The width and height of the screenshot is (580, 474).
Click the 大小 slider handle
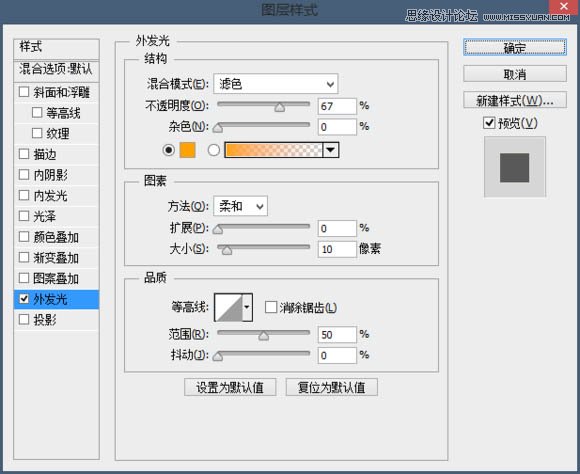pos(227,251)
